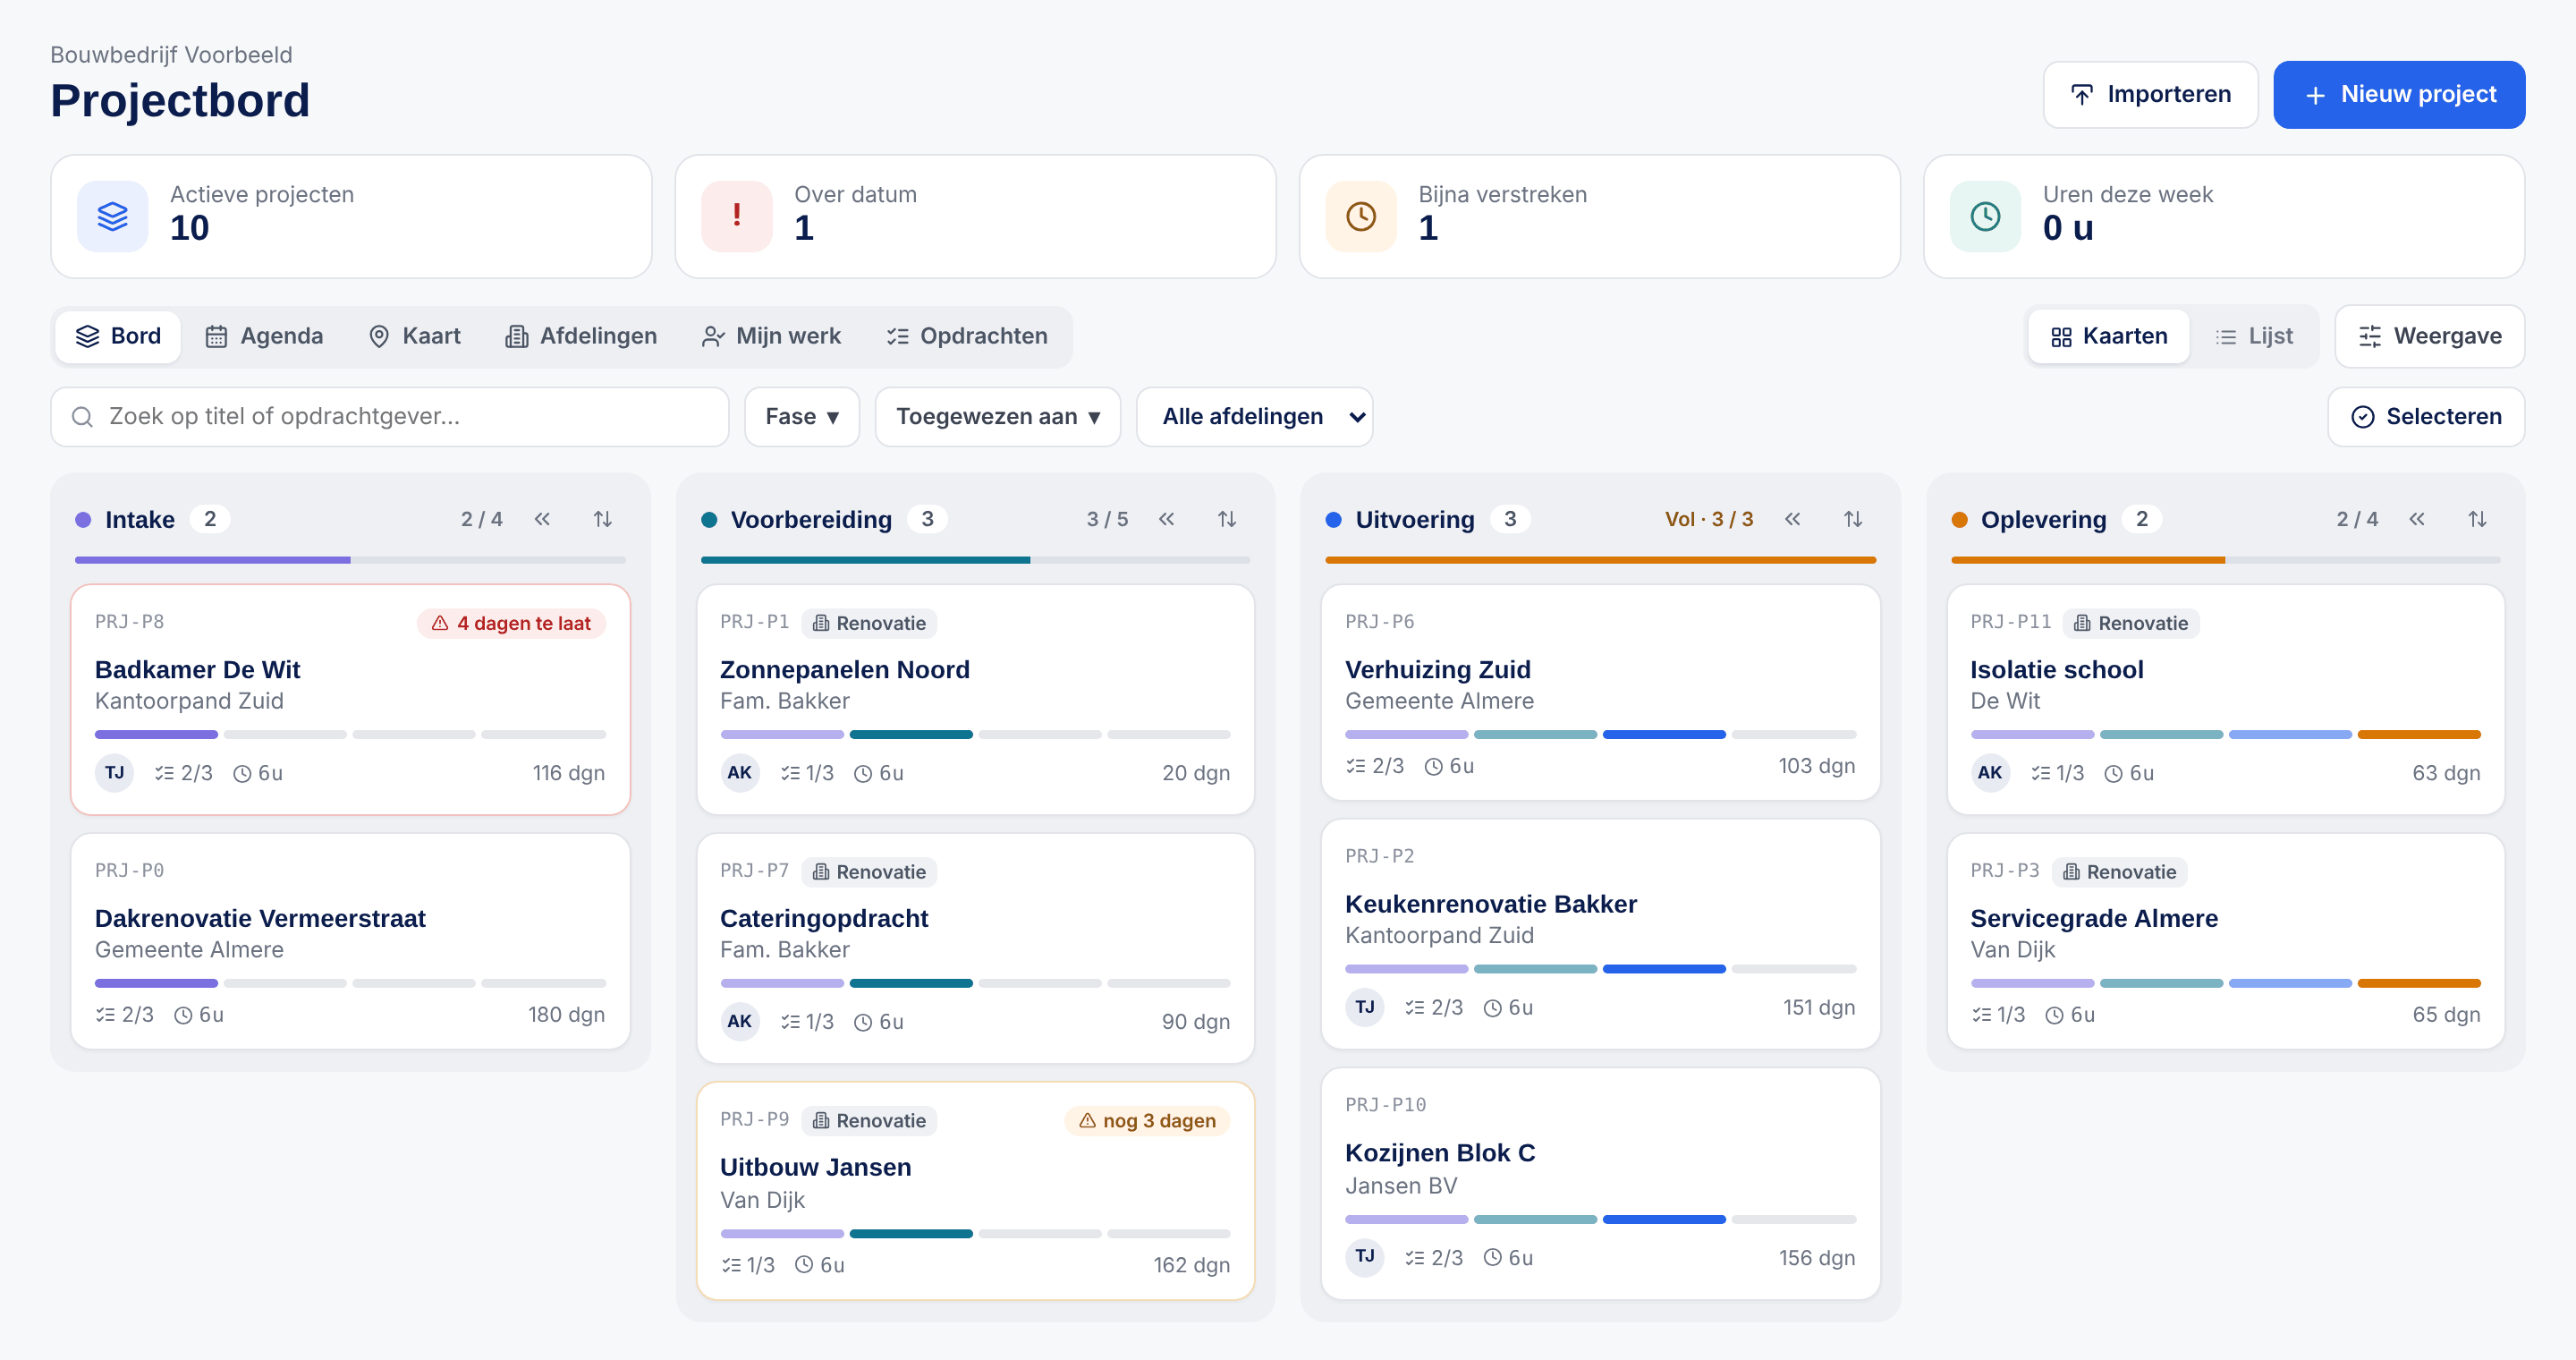2576x1360 pixels.
Task: Switch to Lijst view
Action: pyautogui.click(x=2254, y=337)
